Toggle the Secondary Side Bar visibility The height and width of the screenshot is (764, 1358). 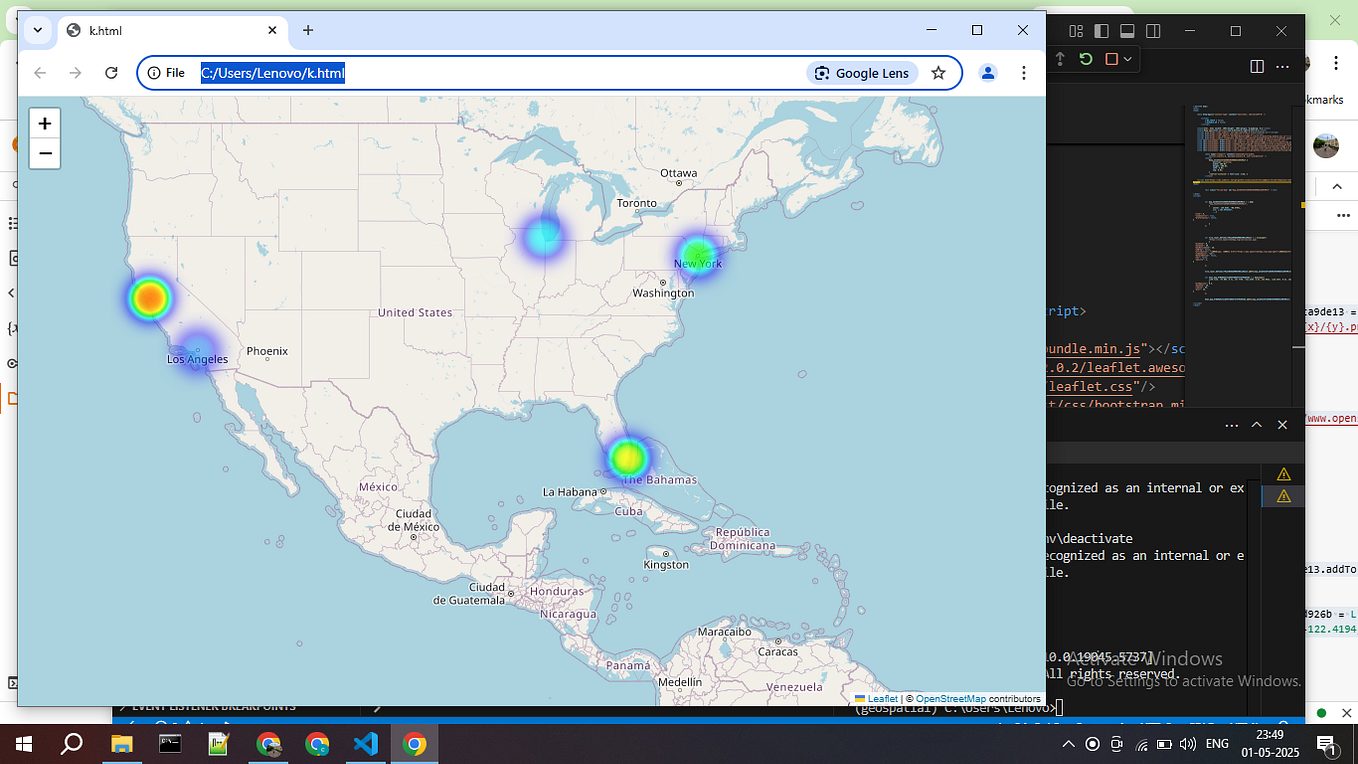click(x=1153, y=31)
